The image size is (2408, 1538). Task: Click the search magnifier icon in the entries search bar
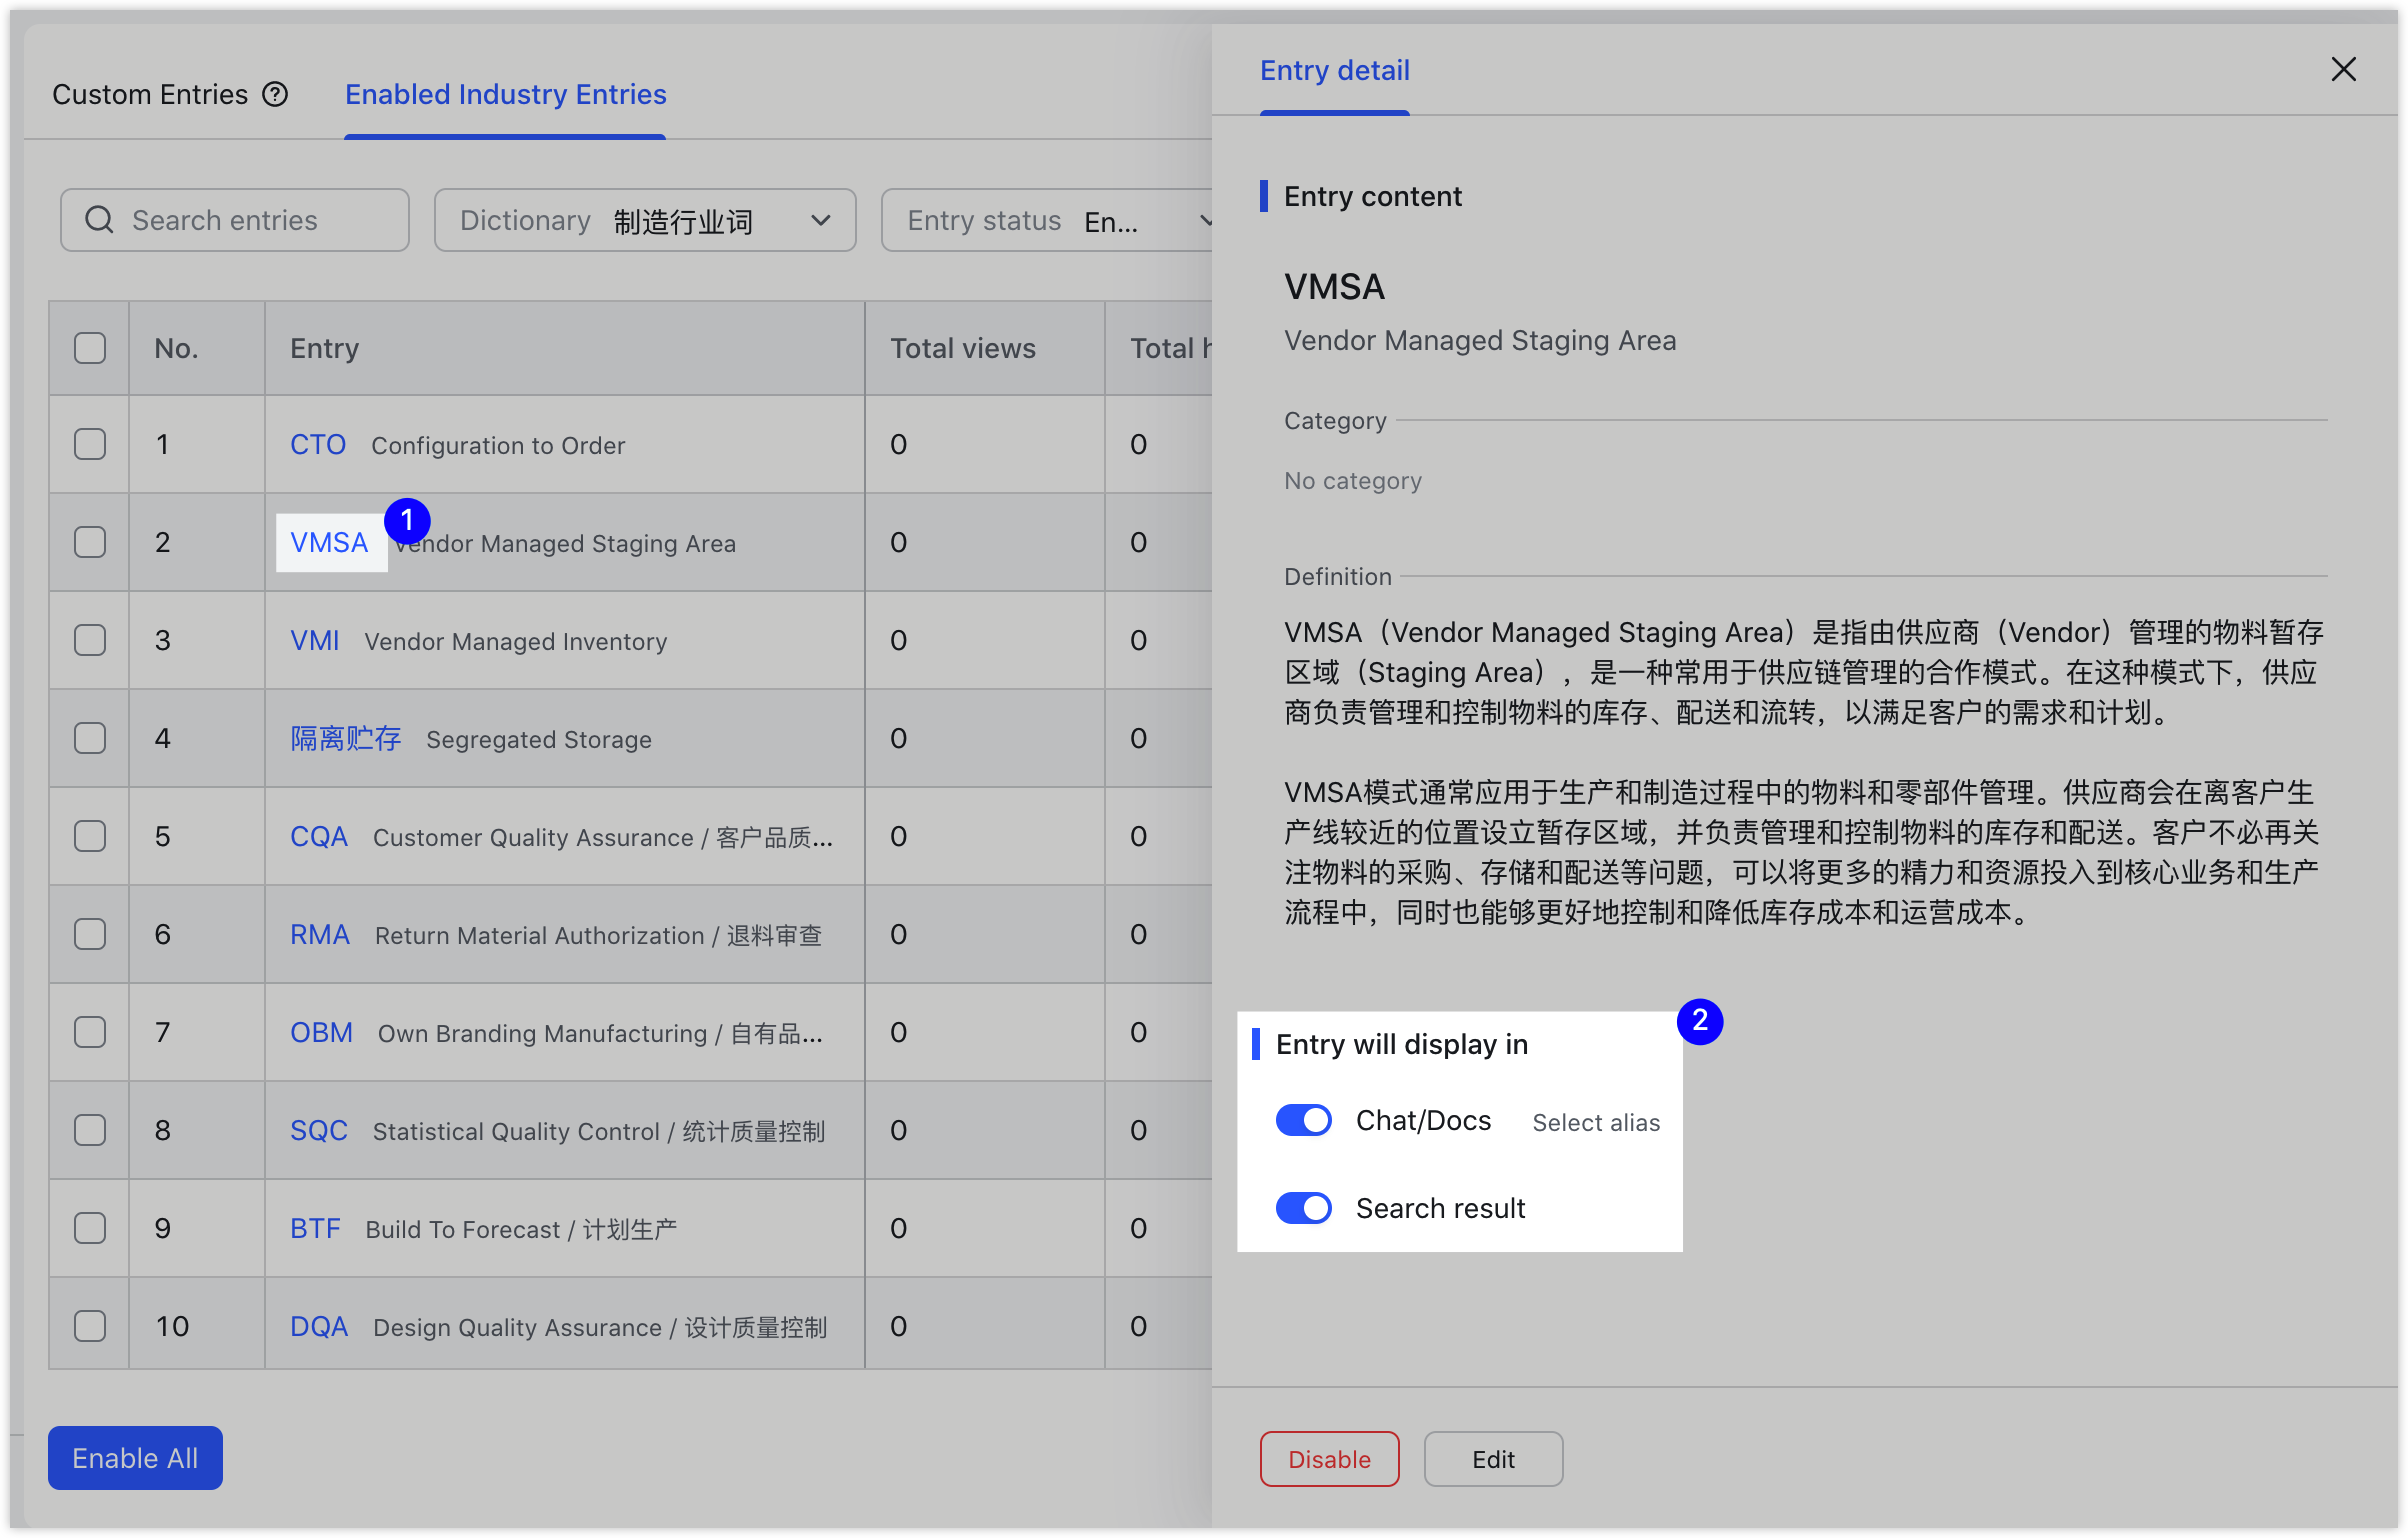(x=99, y=220)
